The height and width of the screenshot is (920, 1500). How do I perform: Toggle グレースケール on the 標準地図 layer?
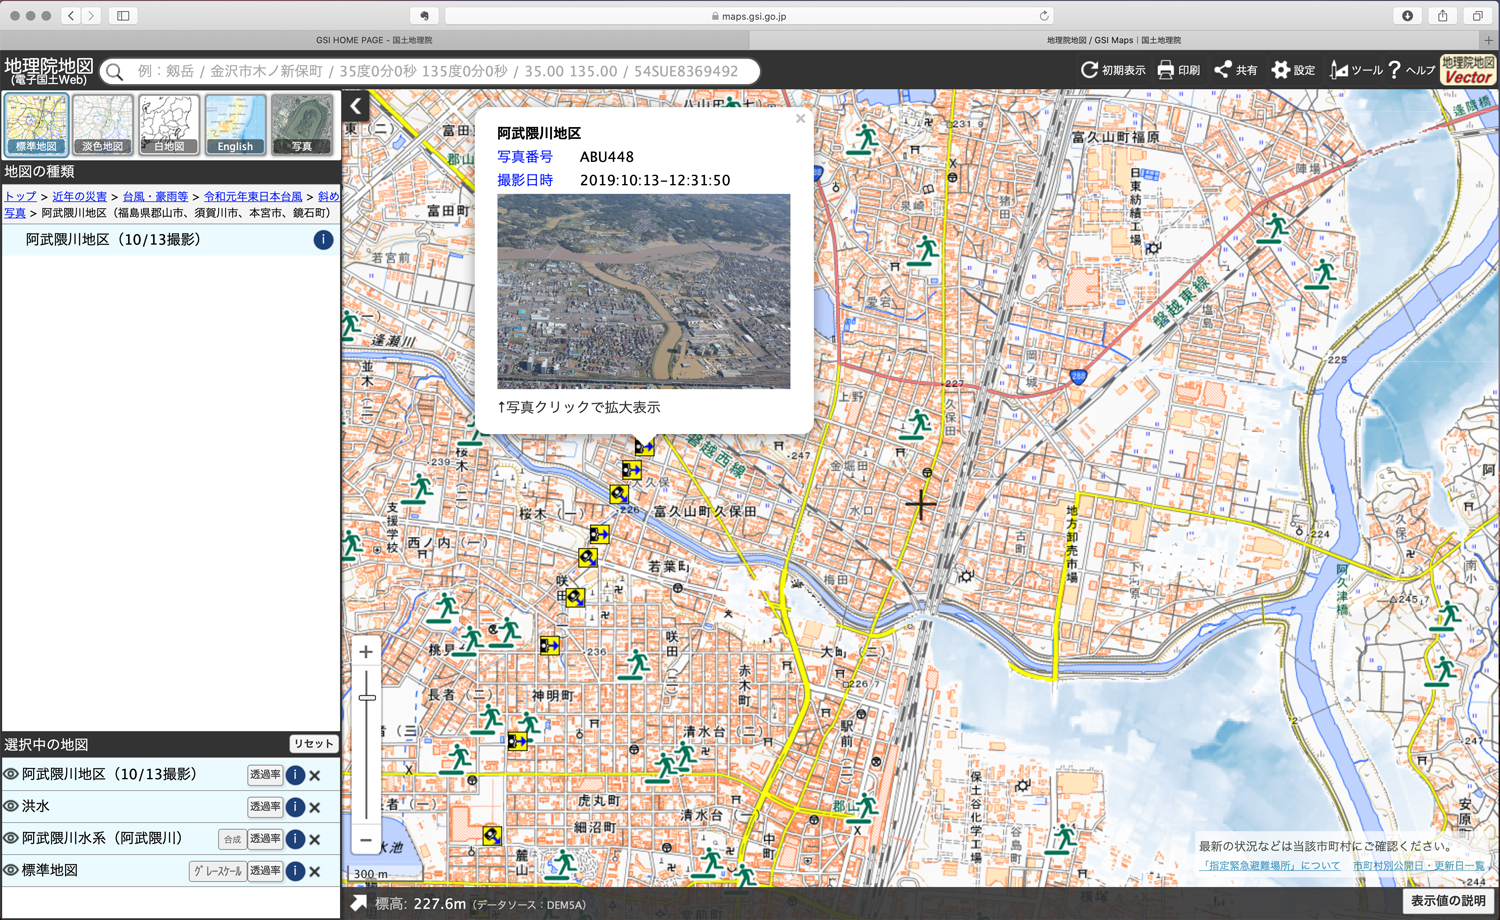point(217,871)
